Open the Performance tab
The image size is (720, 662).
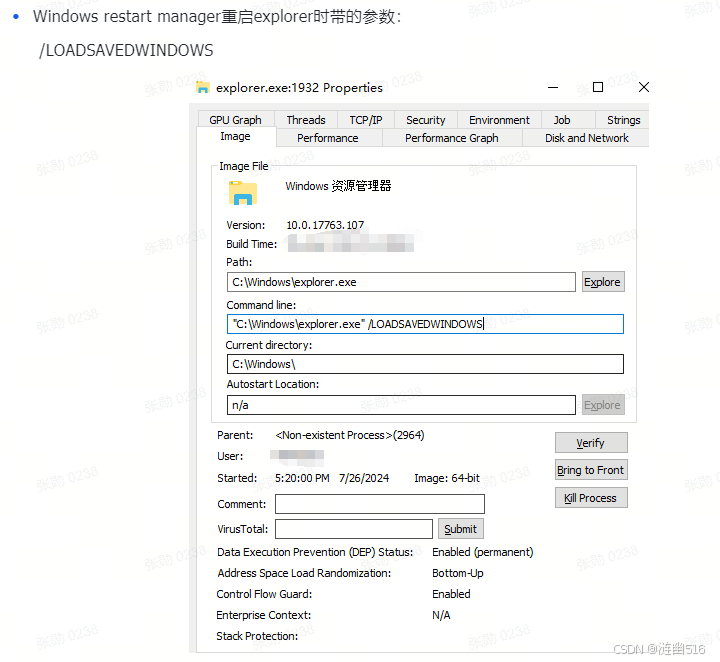(x=328, y=138)
